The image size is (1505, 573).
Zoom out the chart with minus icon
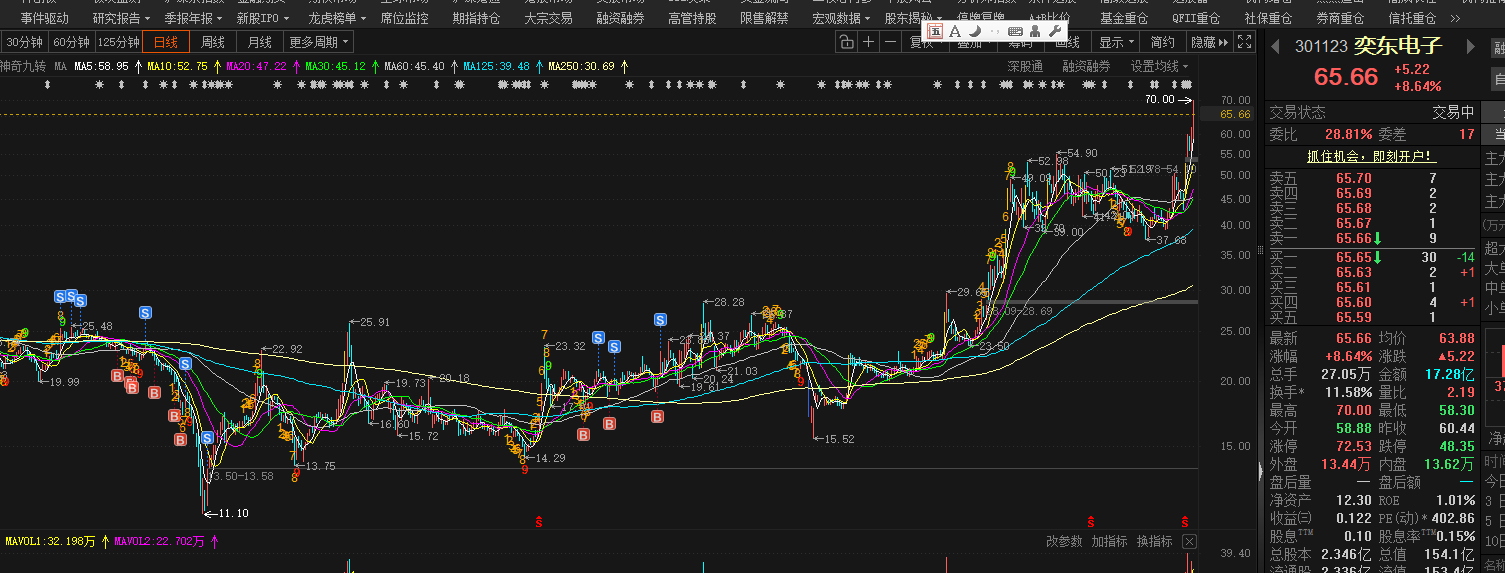[890, 42]
